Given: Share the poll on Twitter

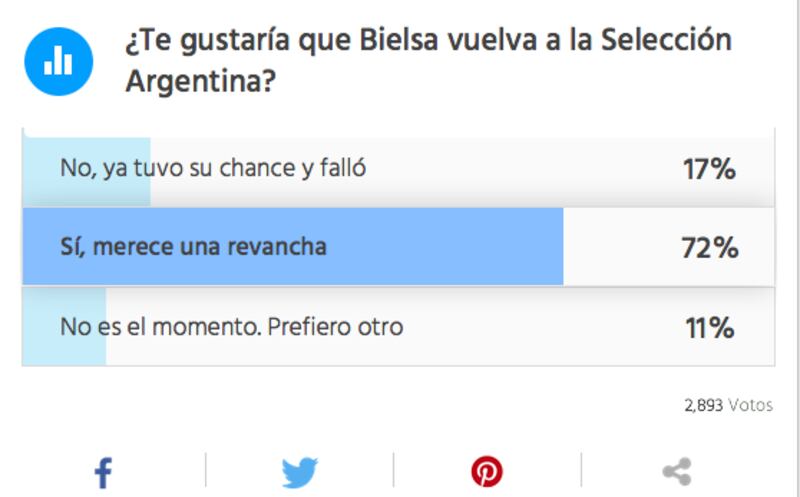Looking at the screenshot, I should pyautogui.click(x=299, y=473).
